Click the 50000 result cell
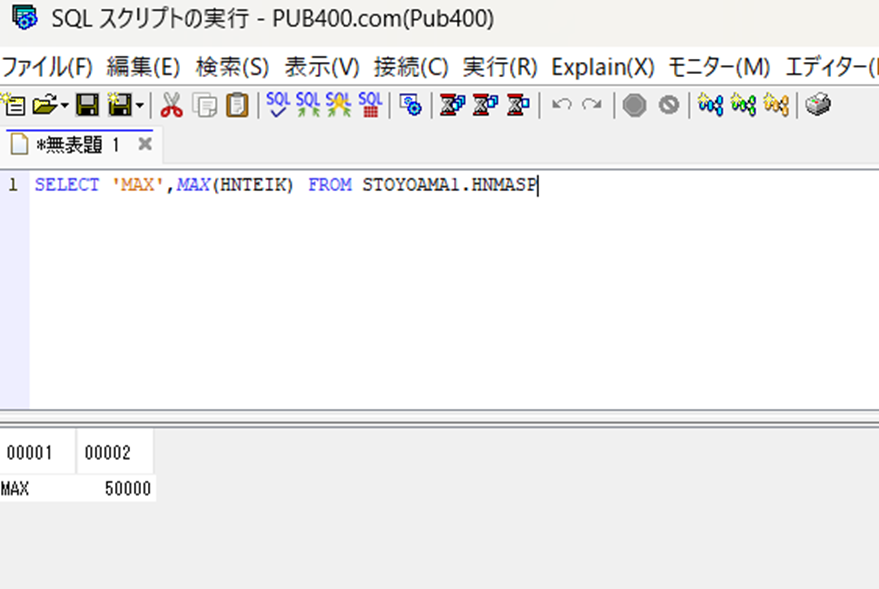The image size is (879, 589). click(116, 489)
